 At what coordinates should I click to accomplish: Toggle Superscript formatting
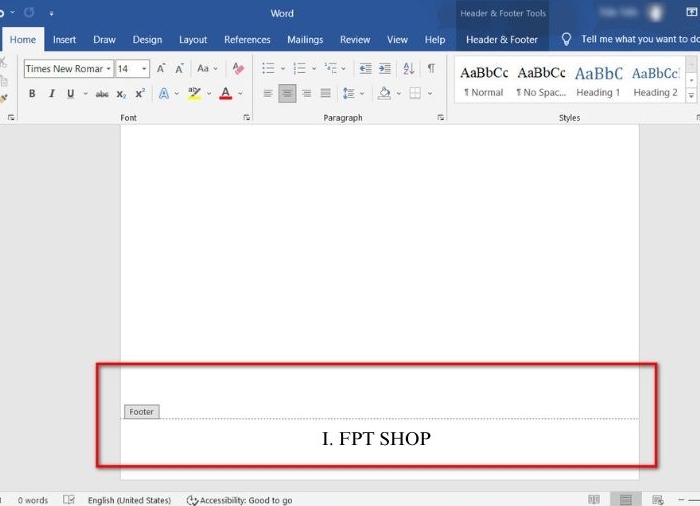(x=140, y=94)
